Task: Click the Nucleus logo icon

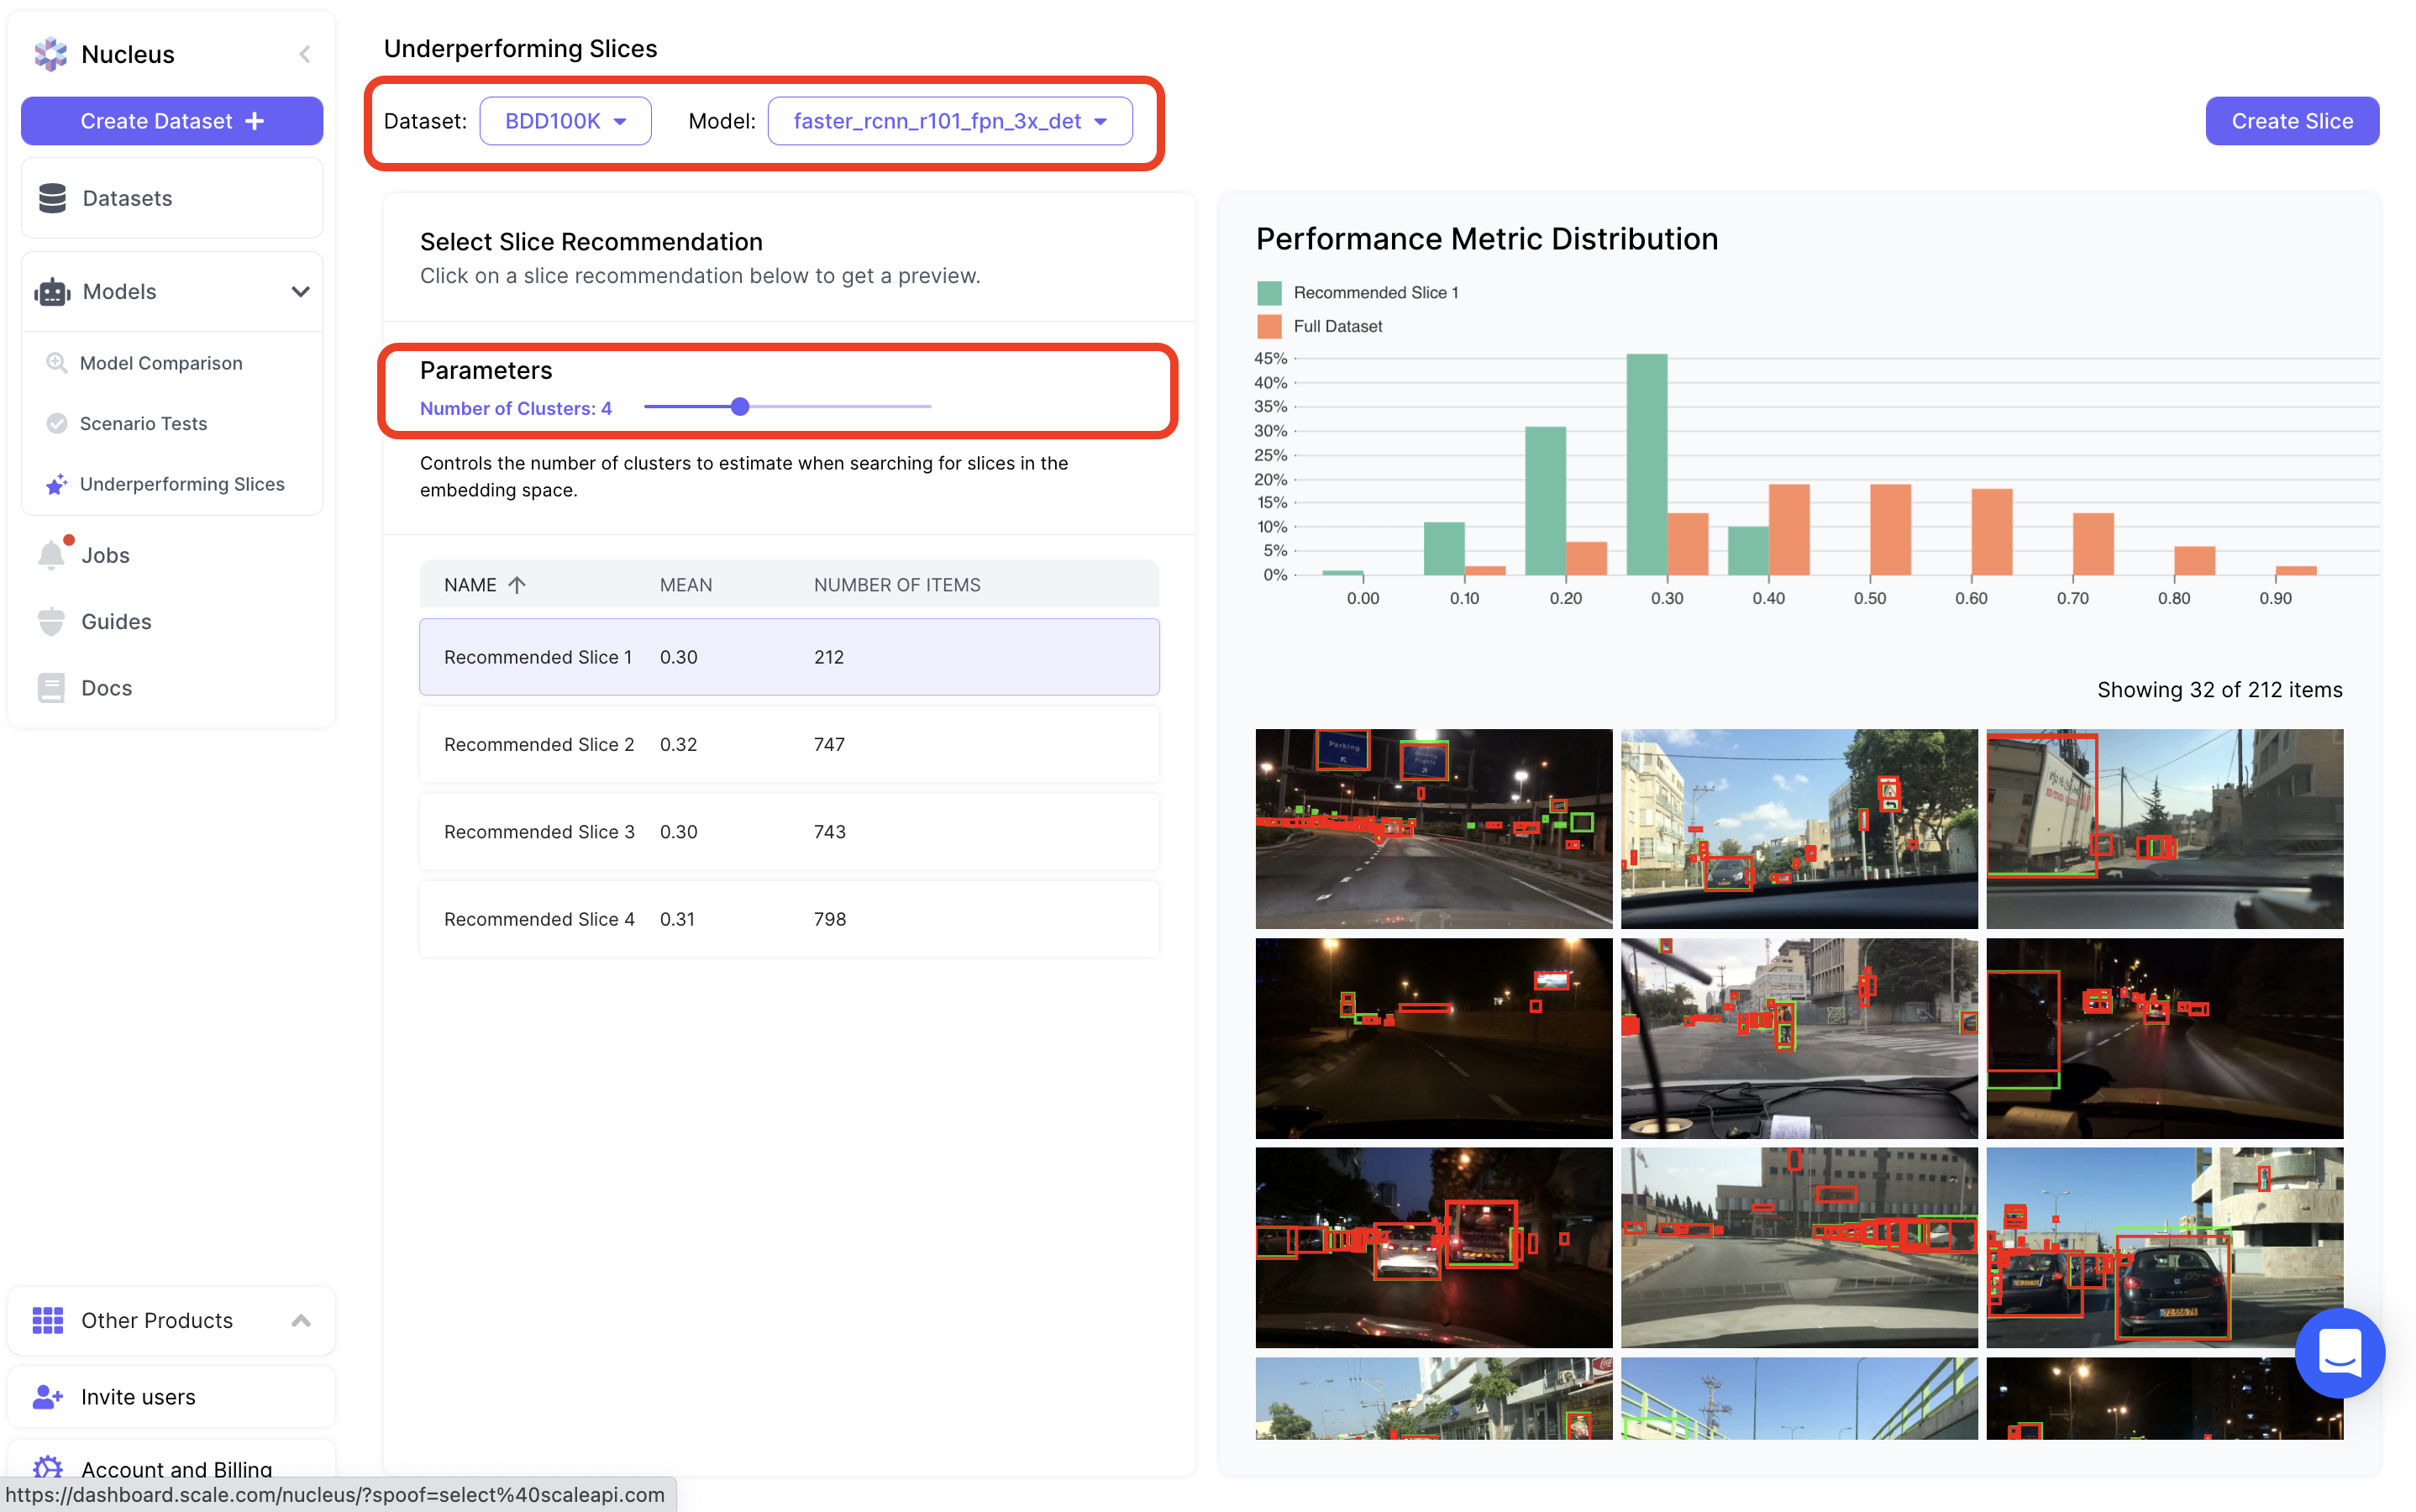Action: click(50, 54)
